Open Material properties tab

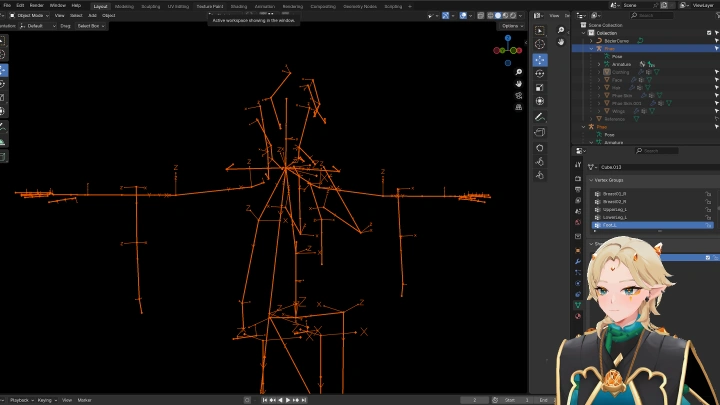point(578,316)
